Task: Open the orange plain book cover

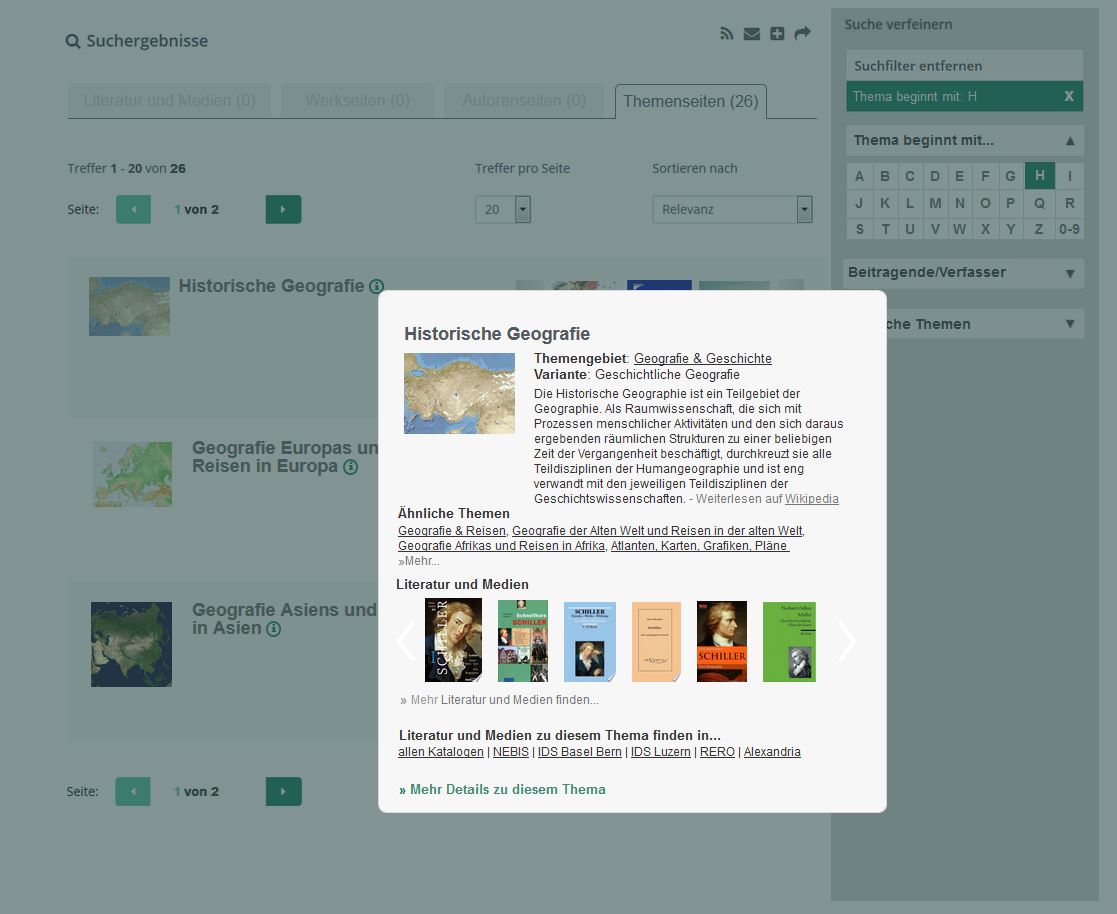Action: 656,642
